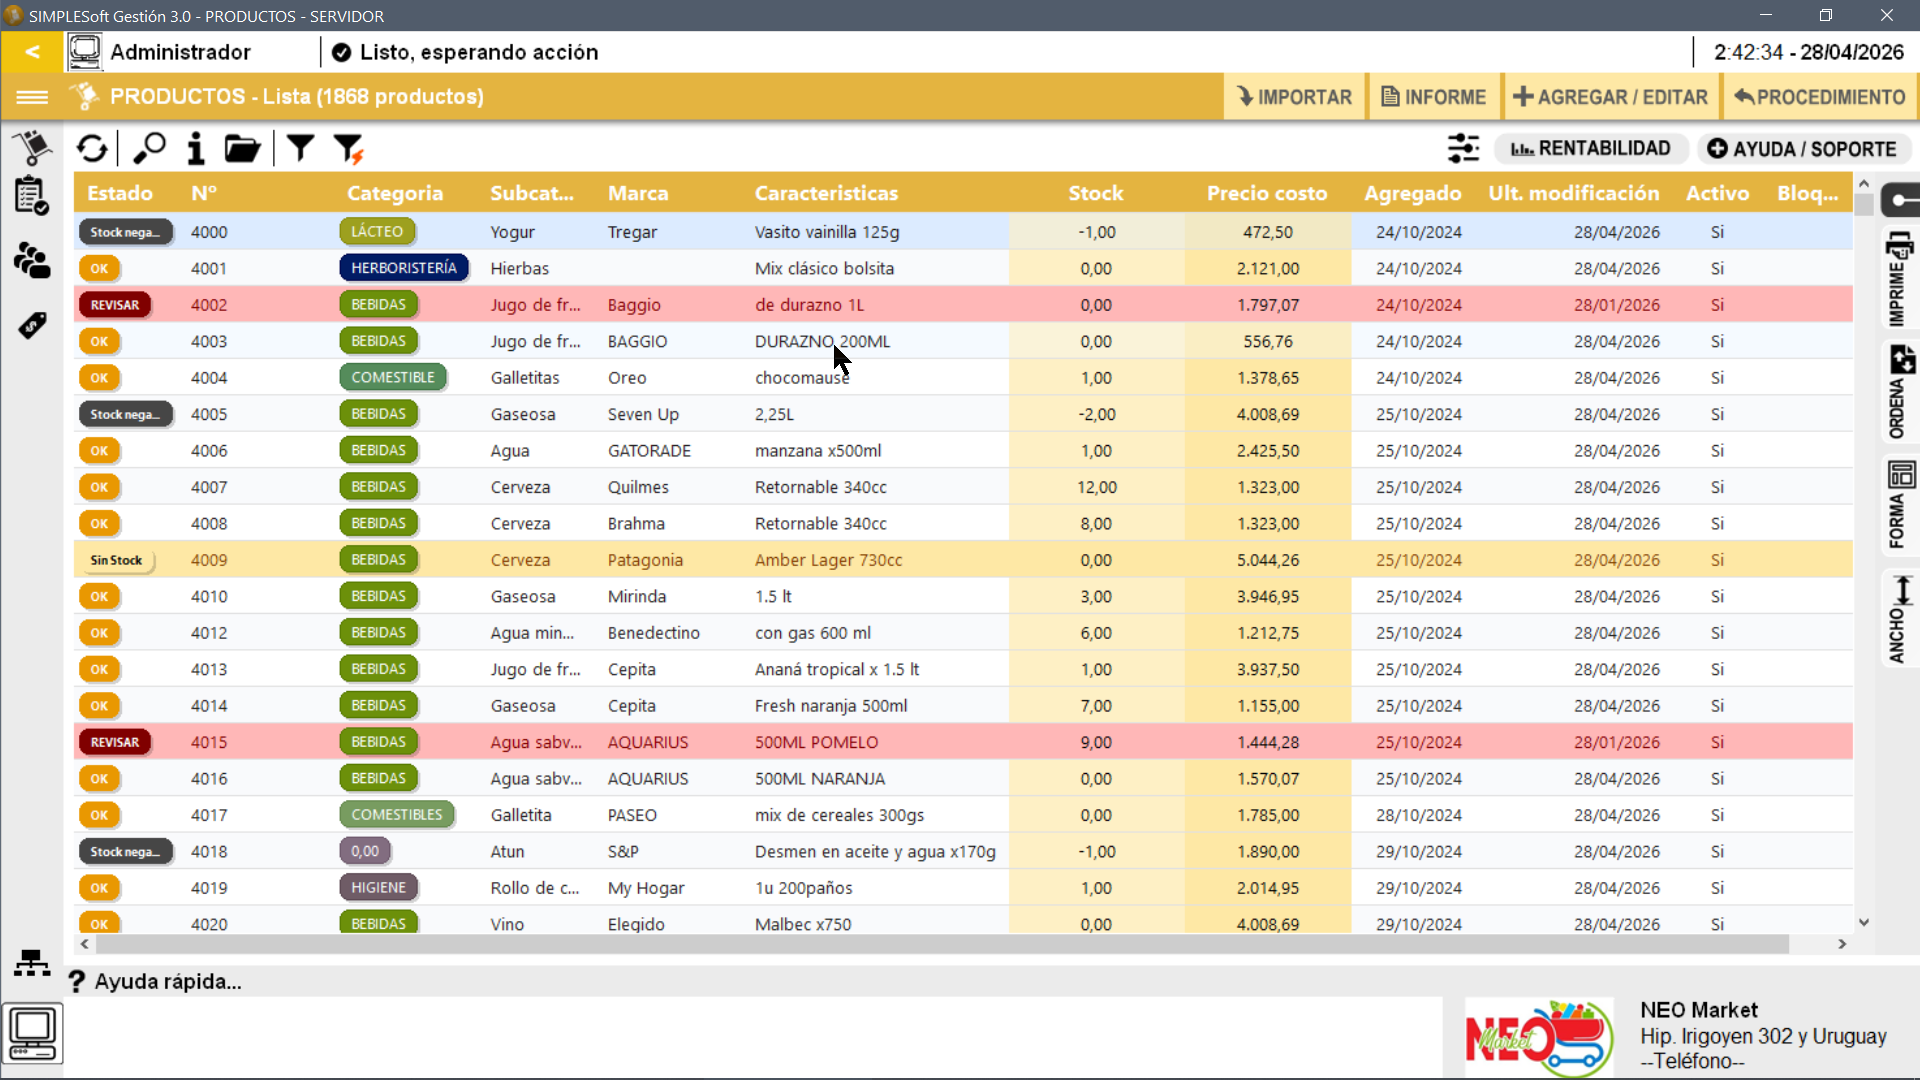Select the 'Amber Lager 730cc' cell
The image size is (1920, 1080).
click(x=828, y=560)
